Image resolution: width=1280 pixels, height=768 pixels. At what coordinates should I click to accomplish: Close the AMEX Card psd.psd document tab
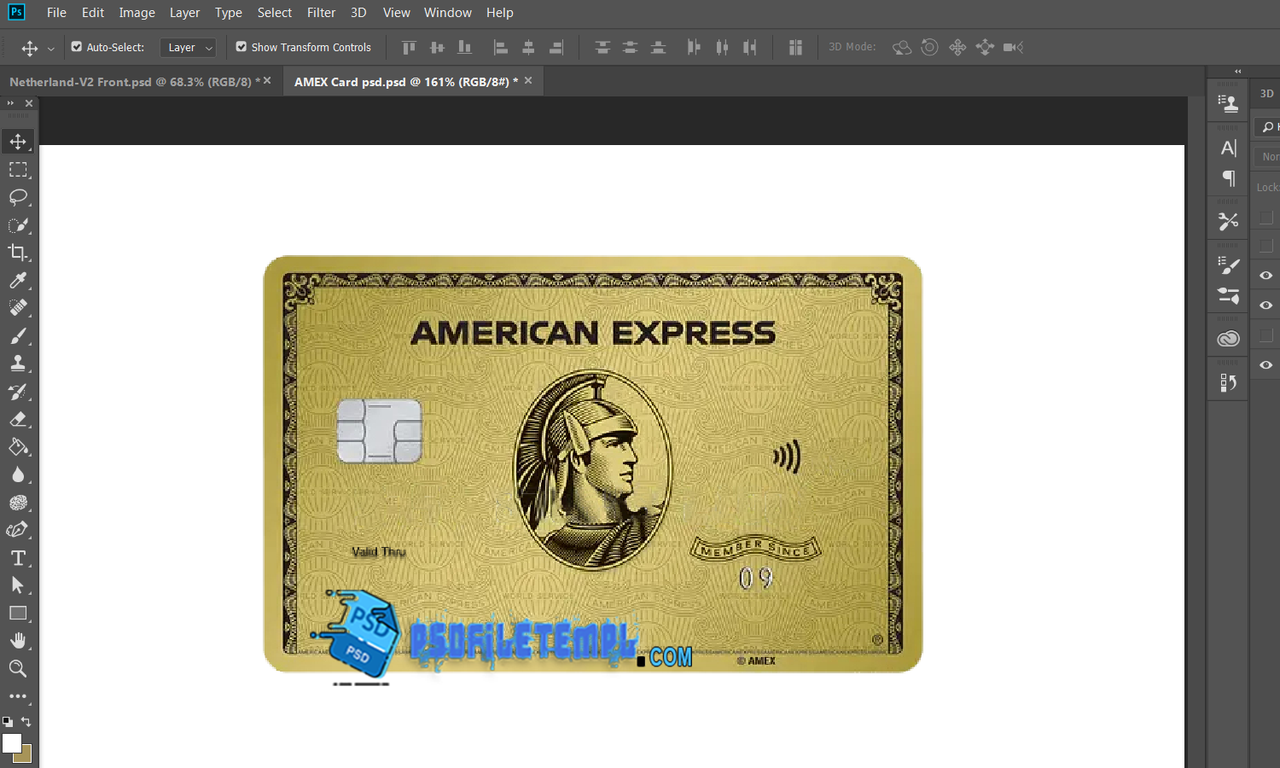528,81
